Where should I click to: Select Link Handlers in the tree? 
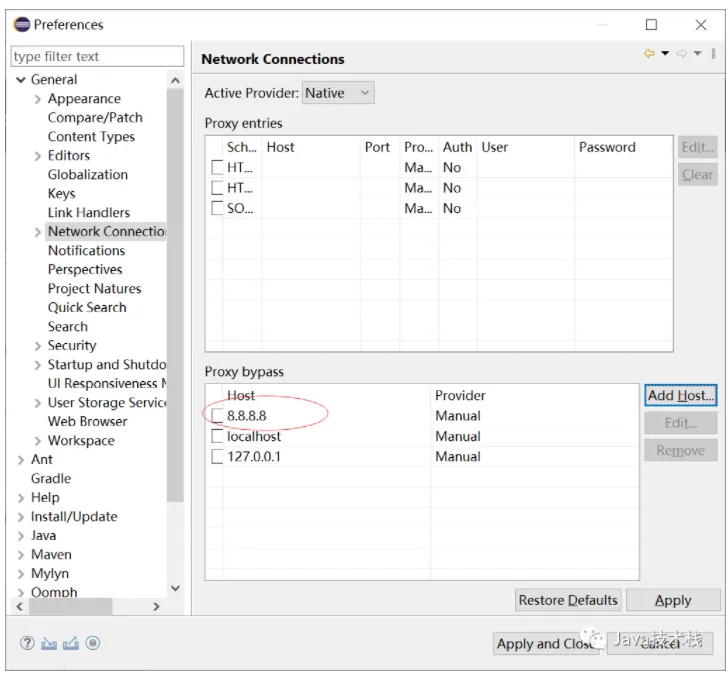point(89,213)
